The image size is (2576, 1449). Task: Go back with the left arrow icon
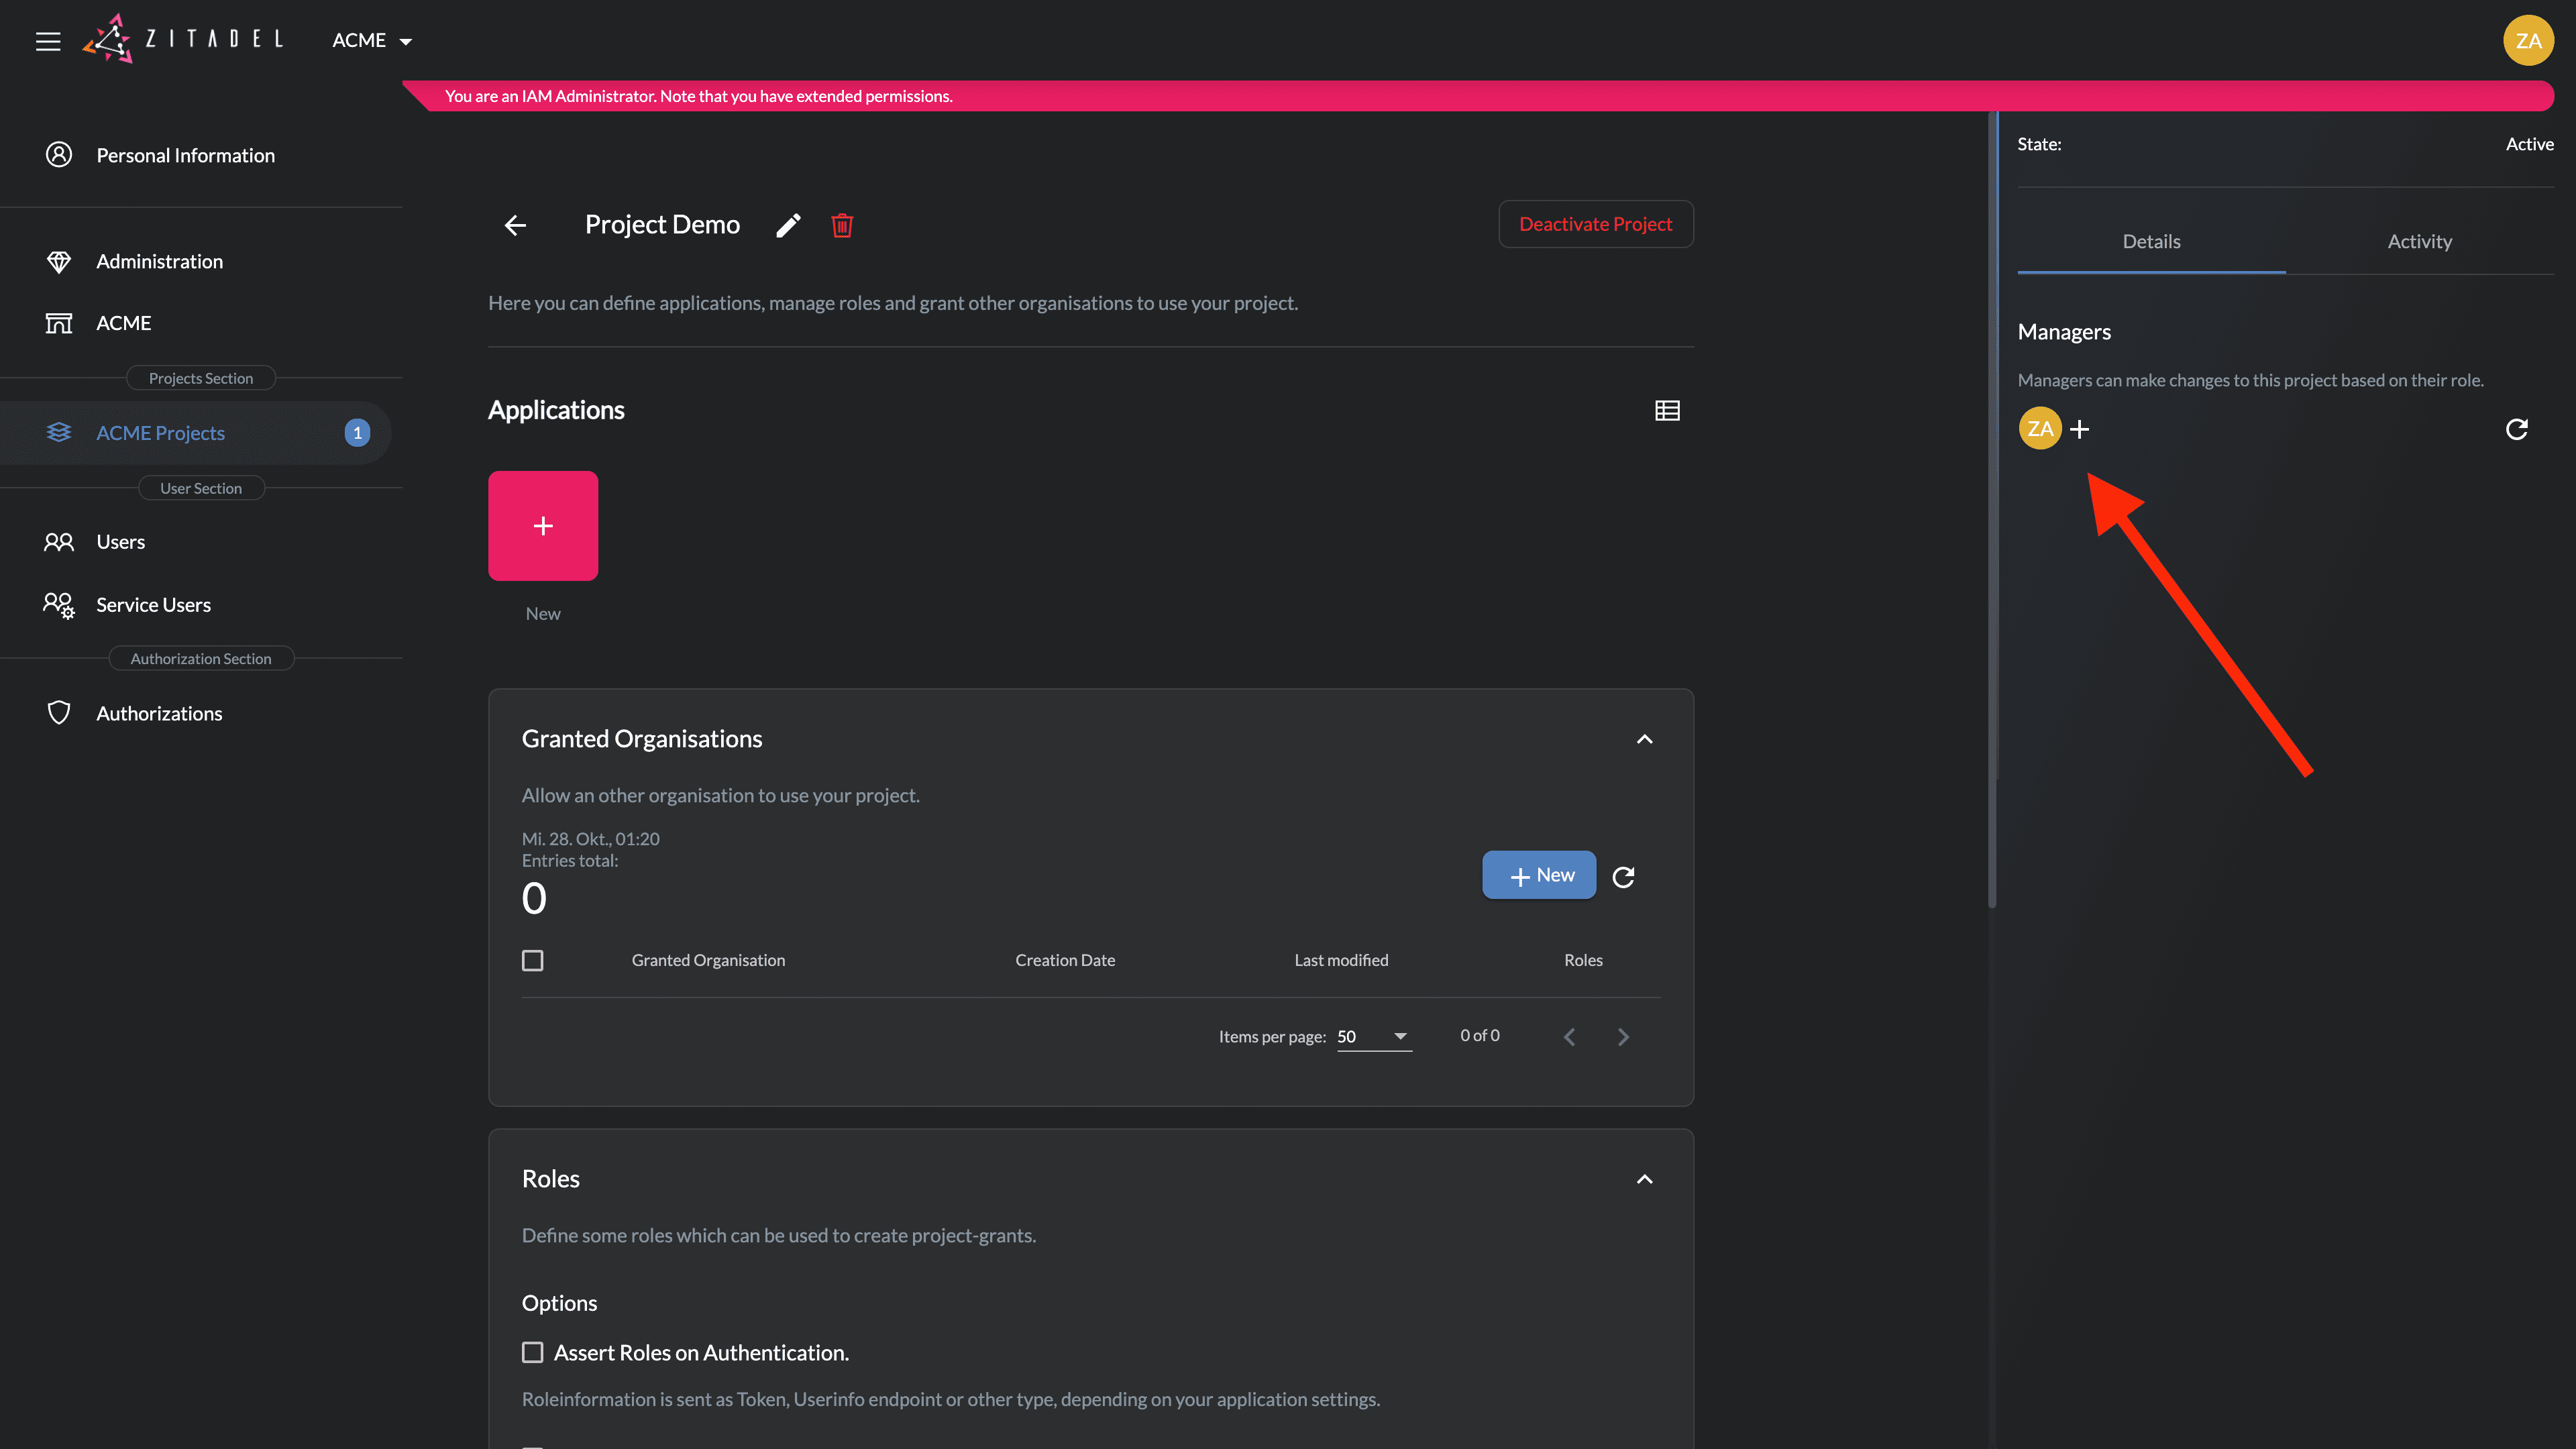pos(515,225)
